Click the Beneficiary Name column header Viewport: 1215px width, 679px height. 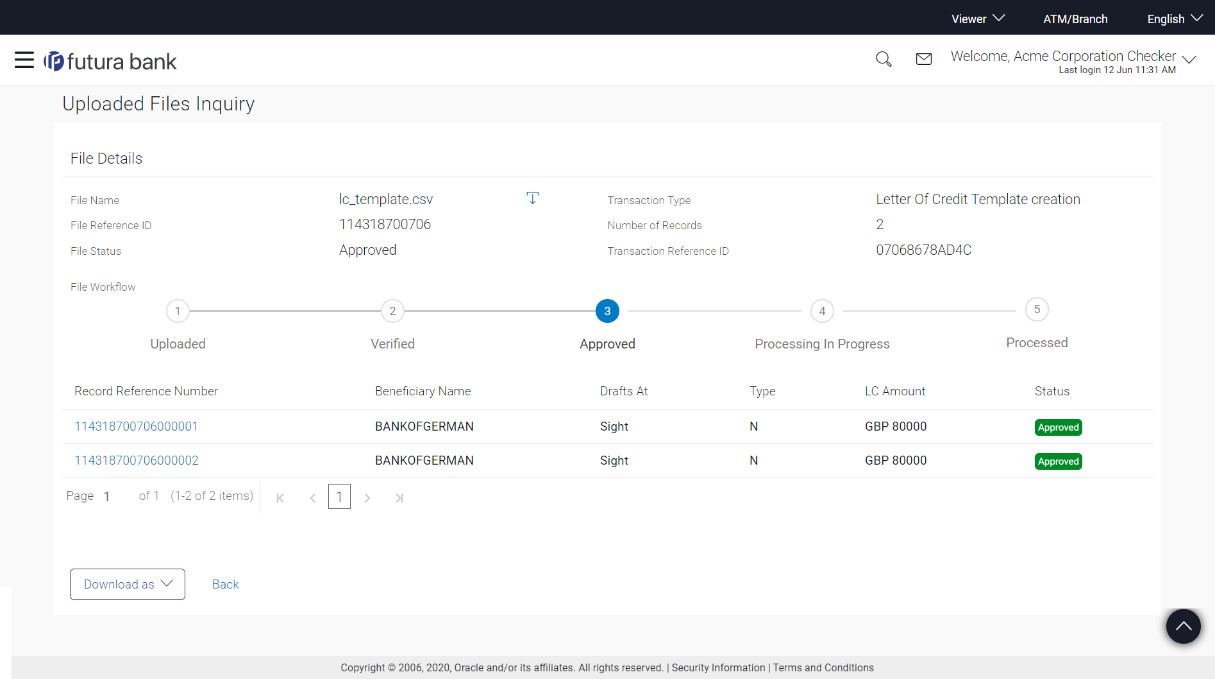(x=423, y=391)
